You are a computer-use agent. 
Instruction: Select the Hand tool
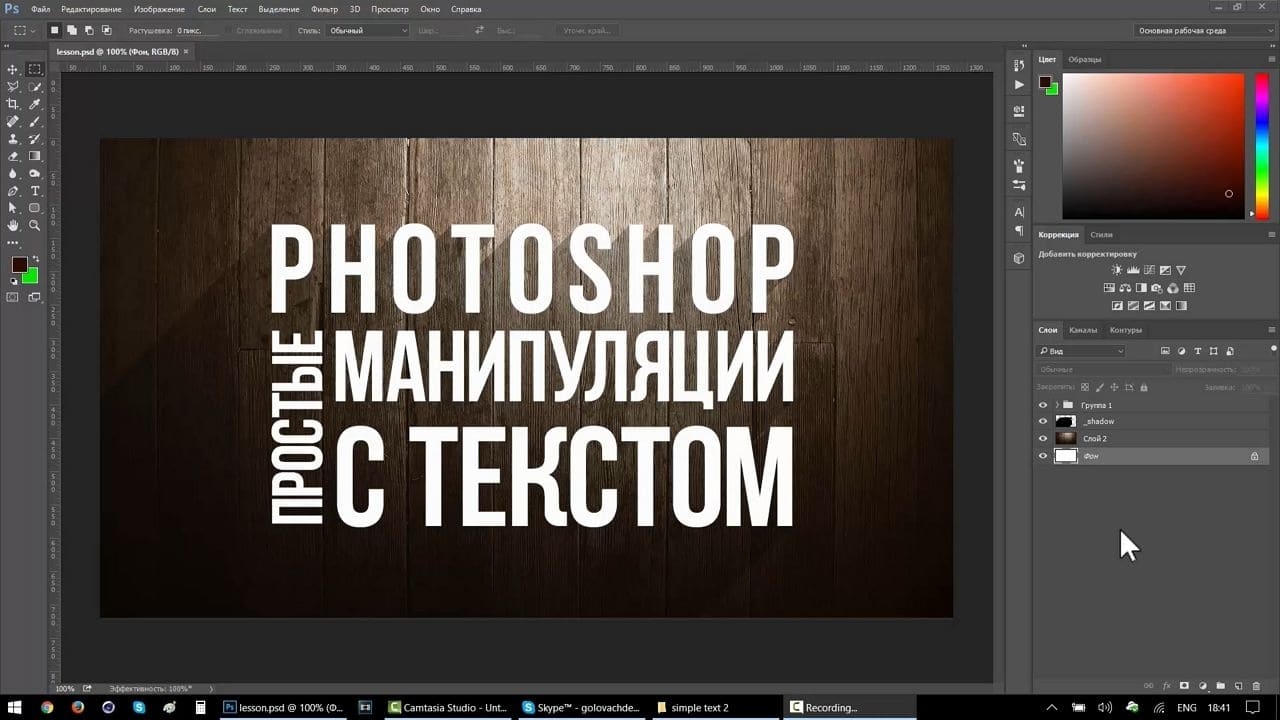13,225
